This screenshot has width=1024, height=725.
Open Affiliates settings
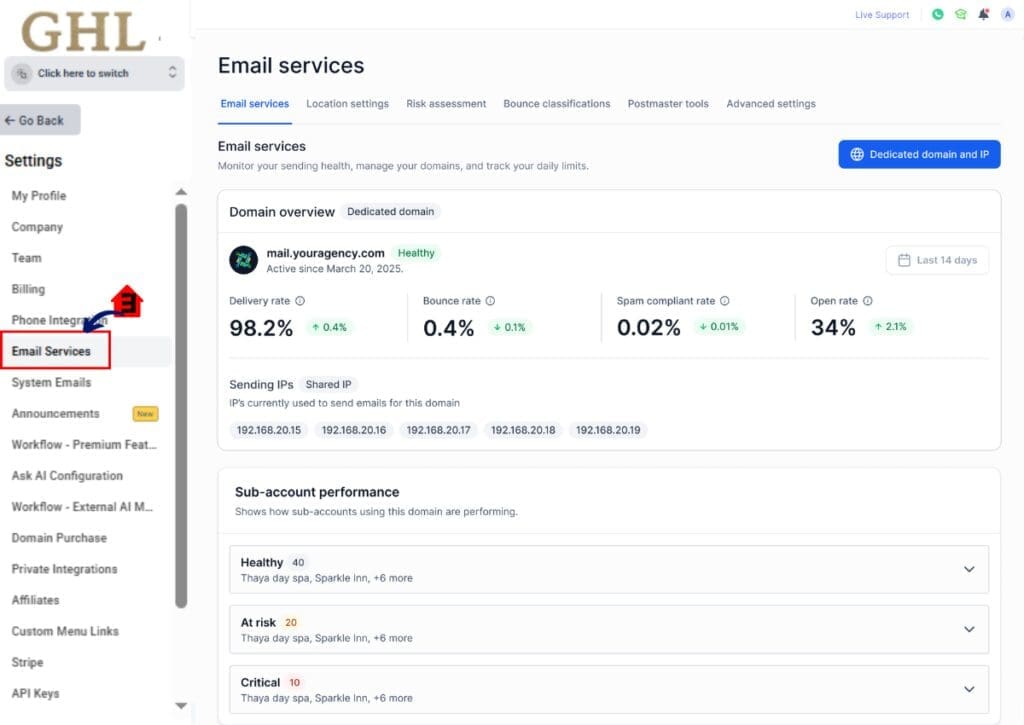pos(35,600)
